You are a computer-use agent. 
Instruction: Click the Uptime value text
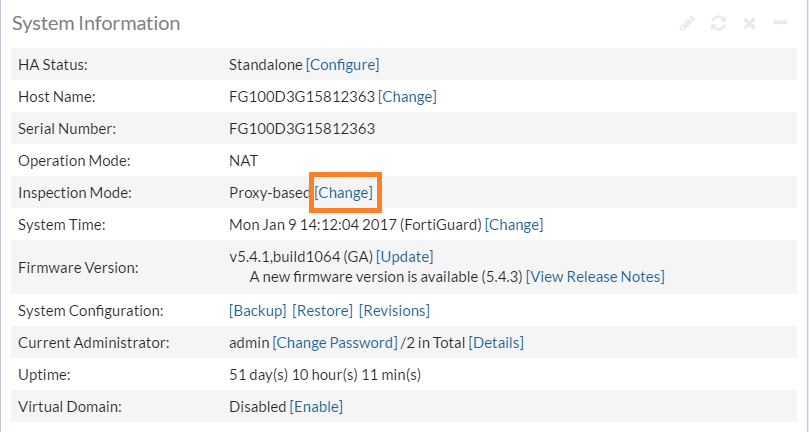(325, 374)
